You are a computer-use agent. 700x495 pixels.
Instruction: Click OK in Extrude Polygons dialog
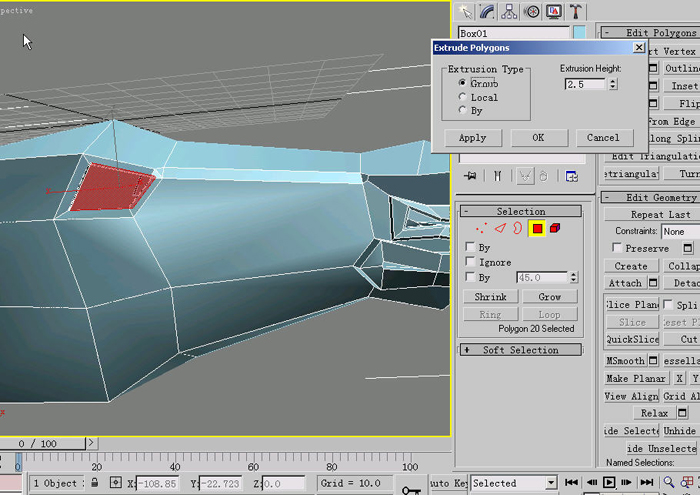[x=539, y=138]
